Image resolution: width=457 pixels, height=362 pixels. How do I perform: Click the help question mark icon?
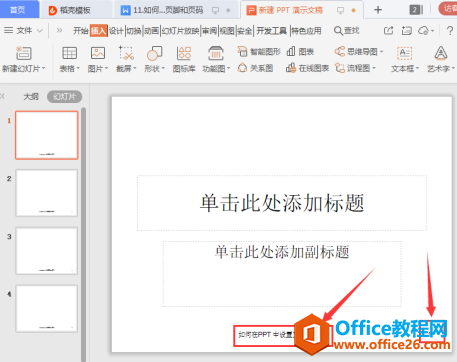pyautogui.click(x=450, y=31)
